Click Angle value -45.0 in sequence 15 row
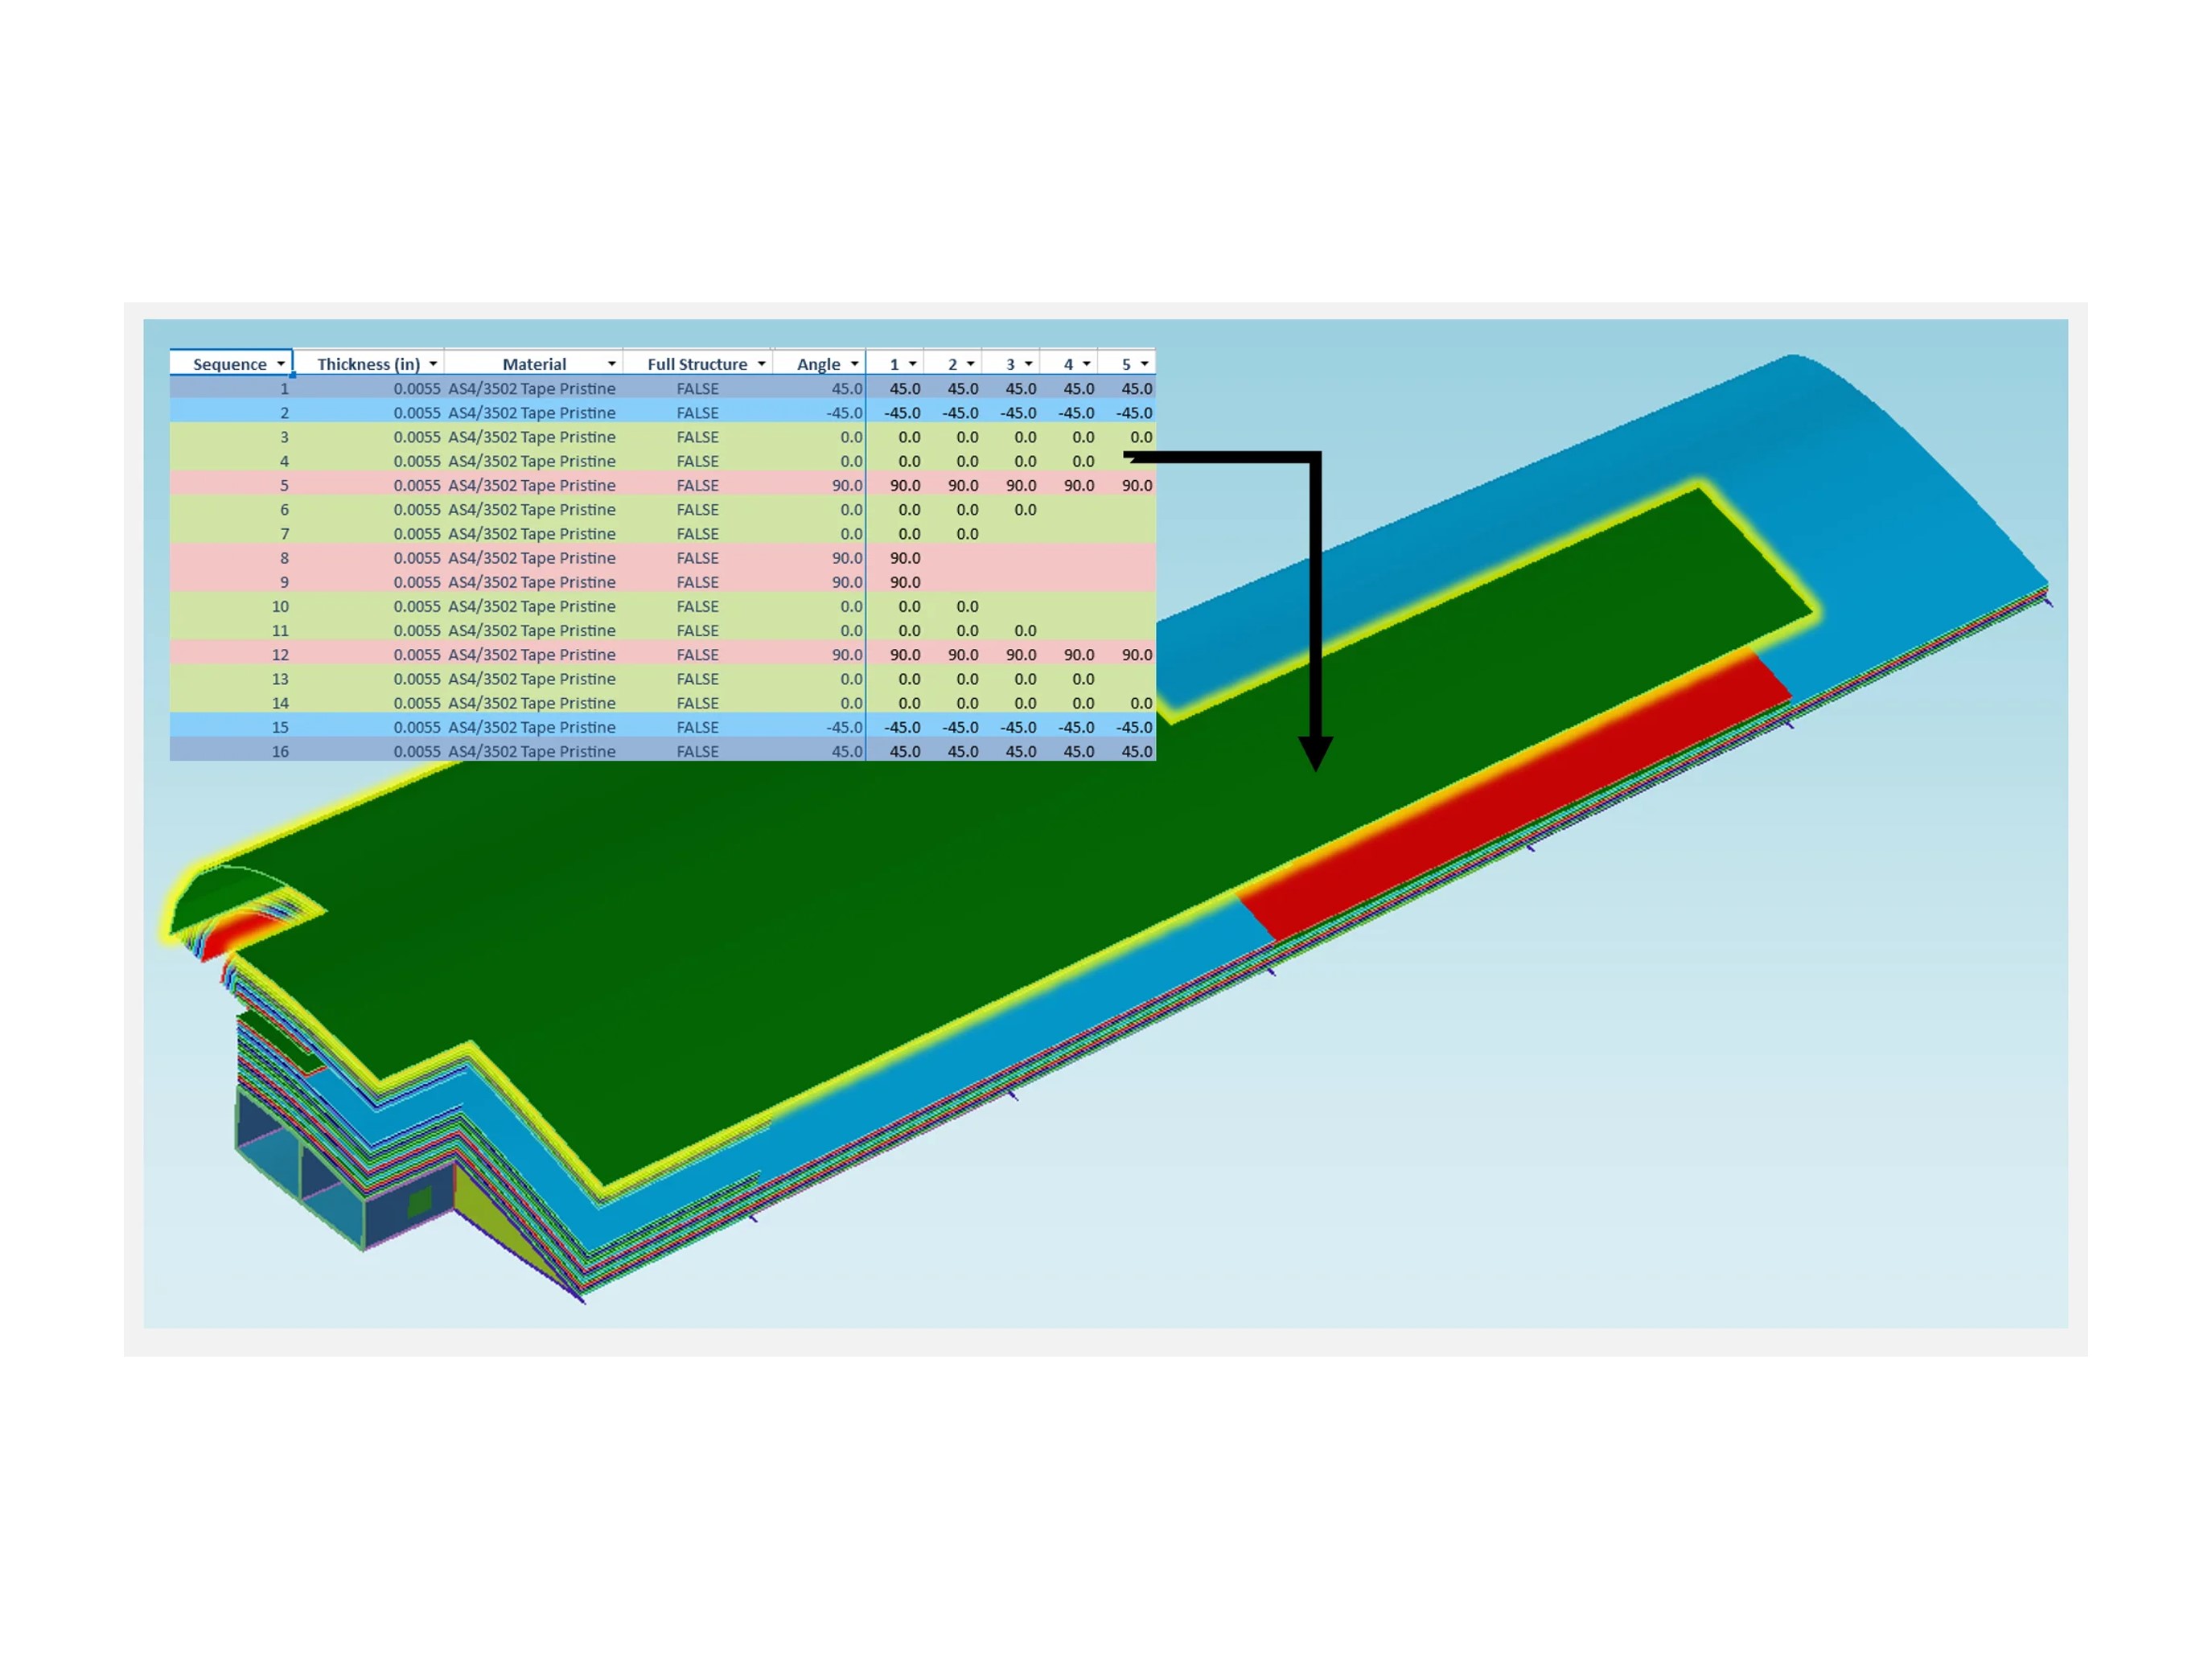 point(844,727)
